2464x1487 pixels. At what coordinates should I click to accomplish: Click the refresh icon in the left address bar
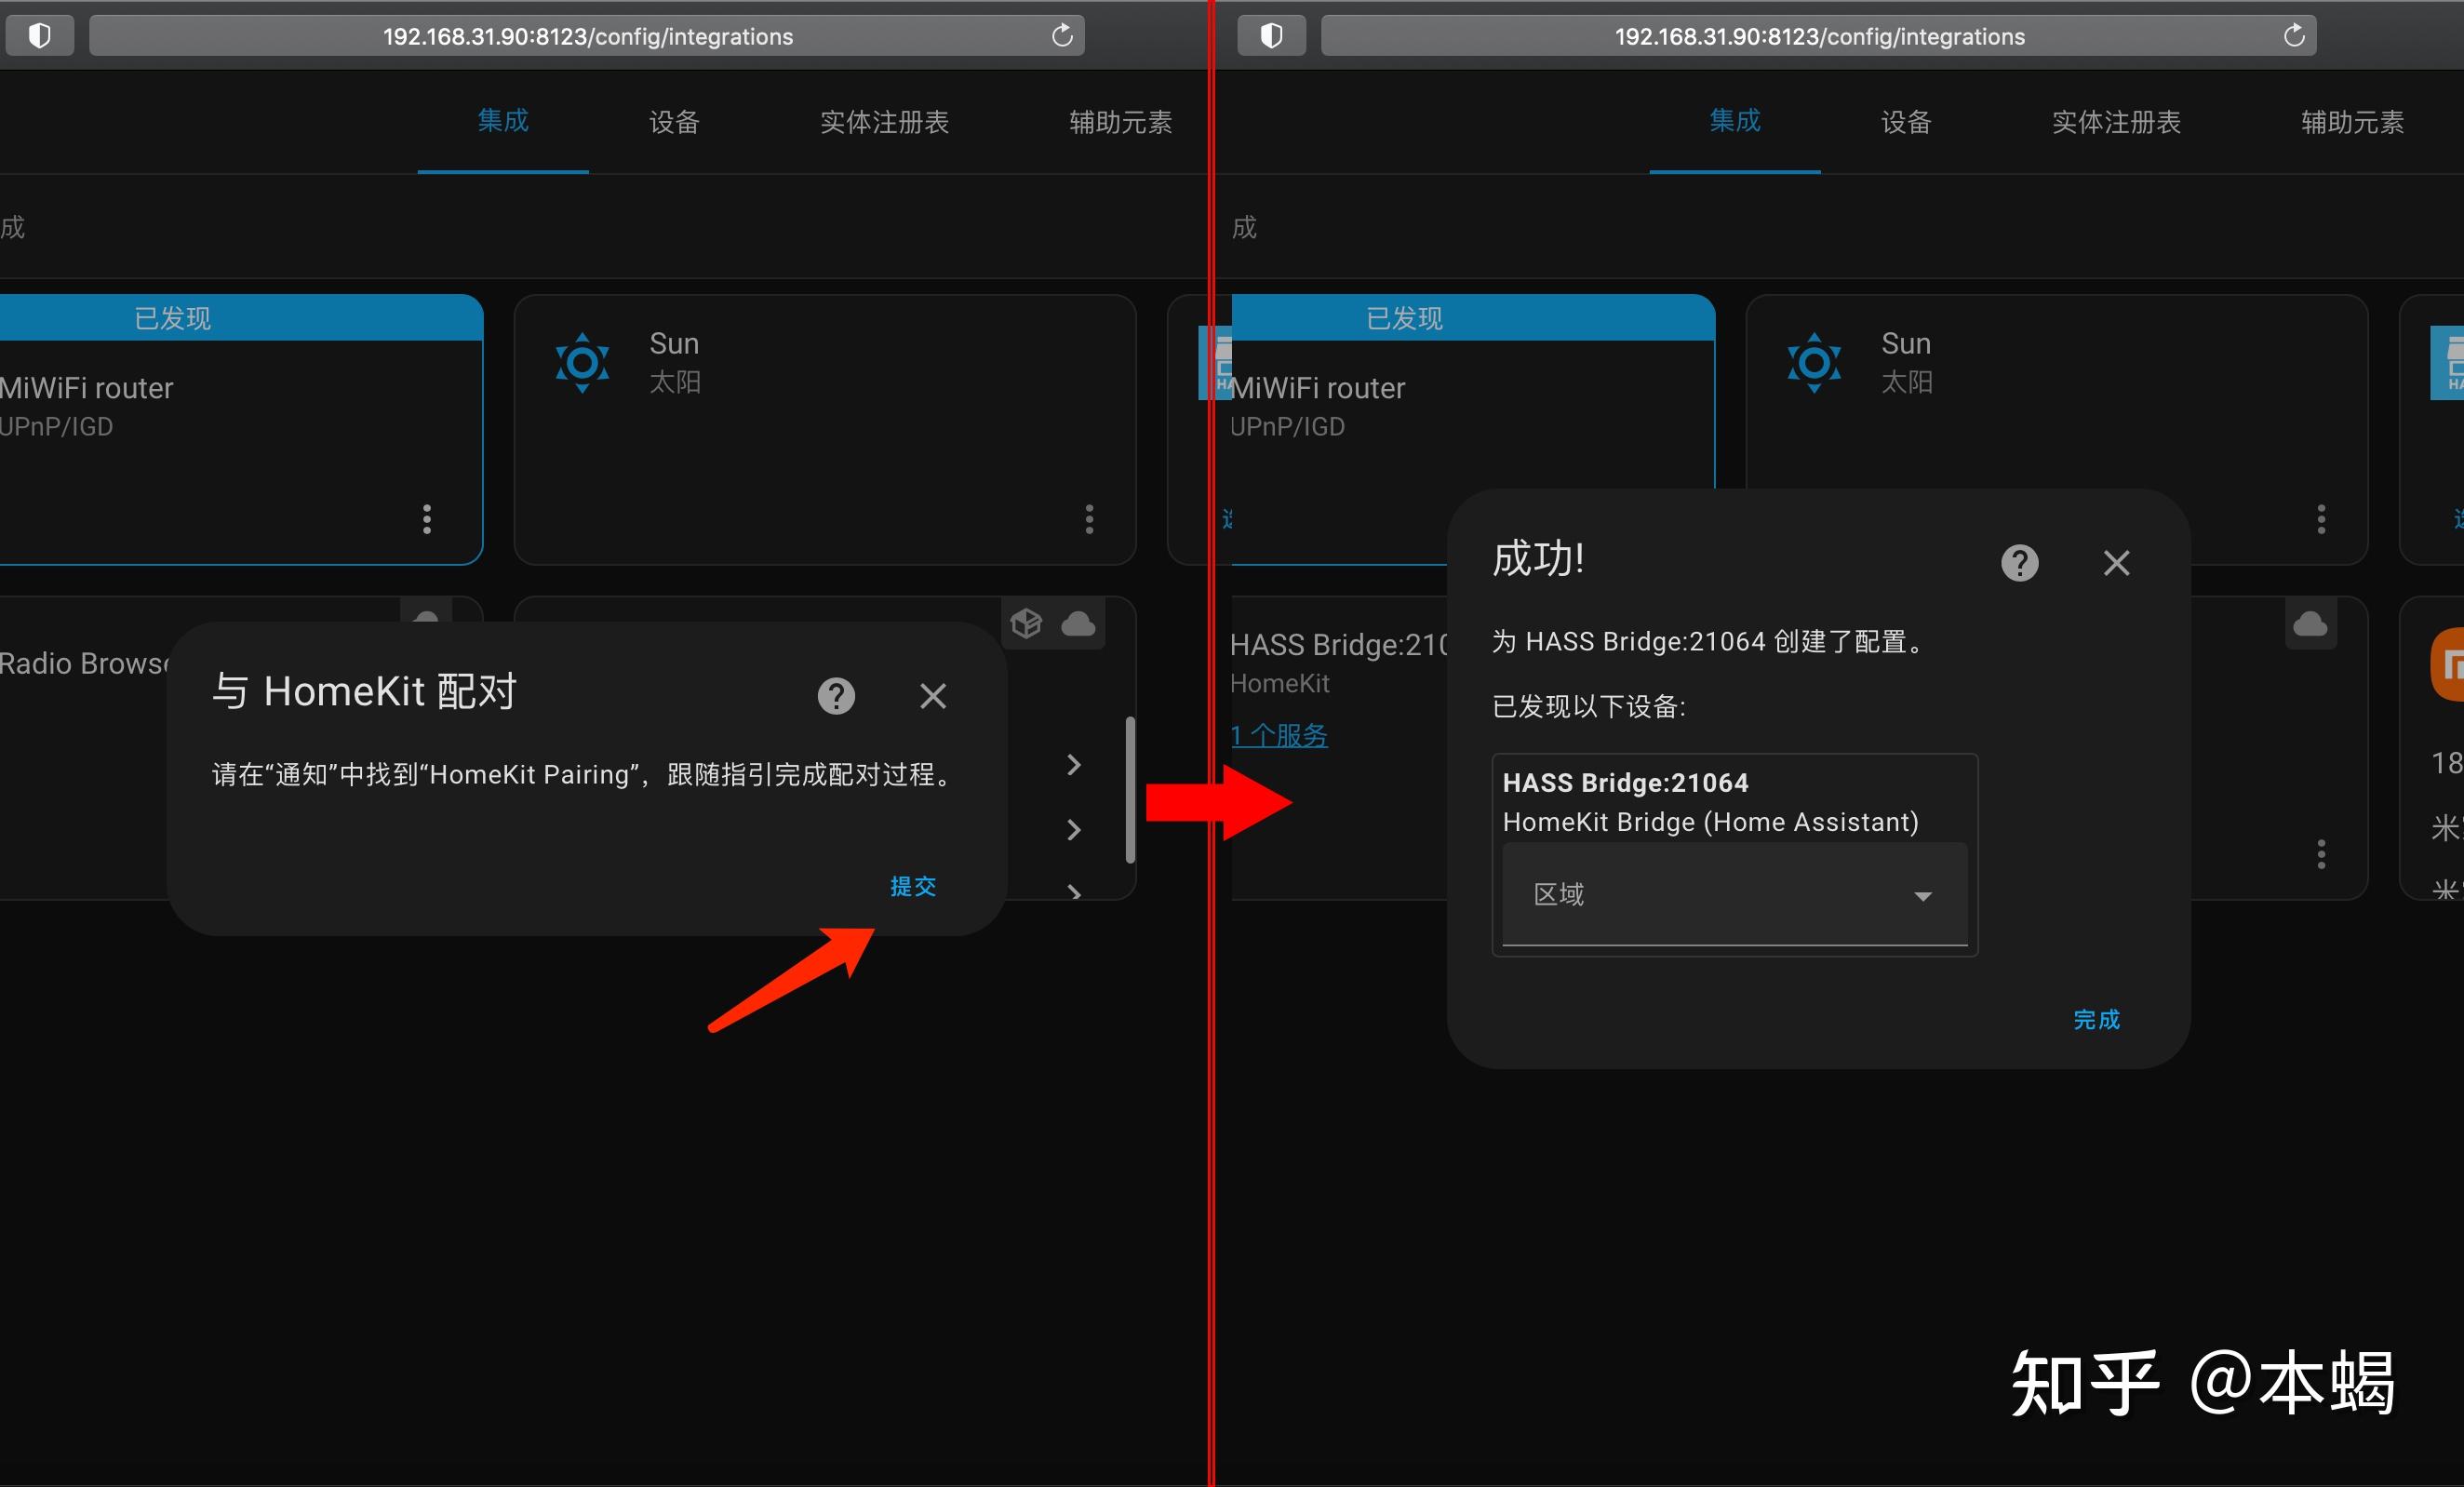[1061, 36]
